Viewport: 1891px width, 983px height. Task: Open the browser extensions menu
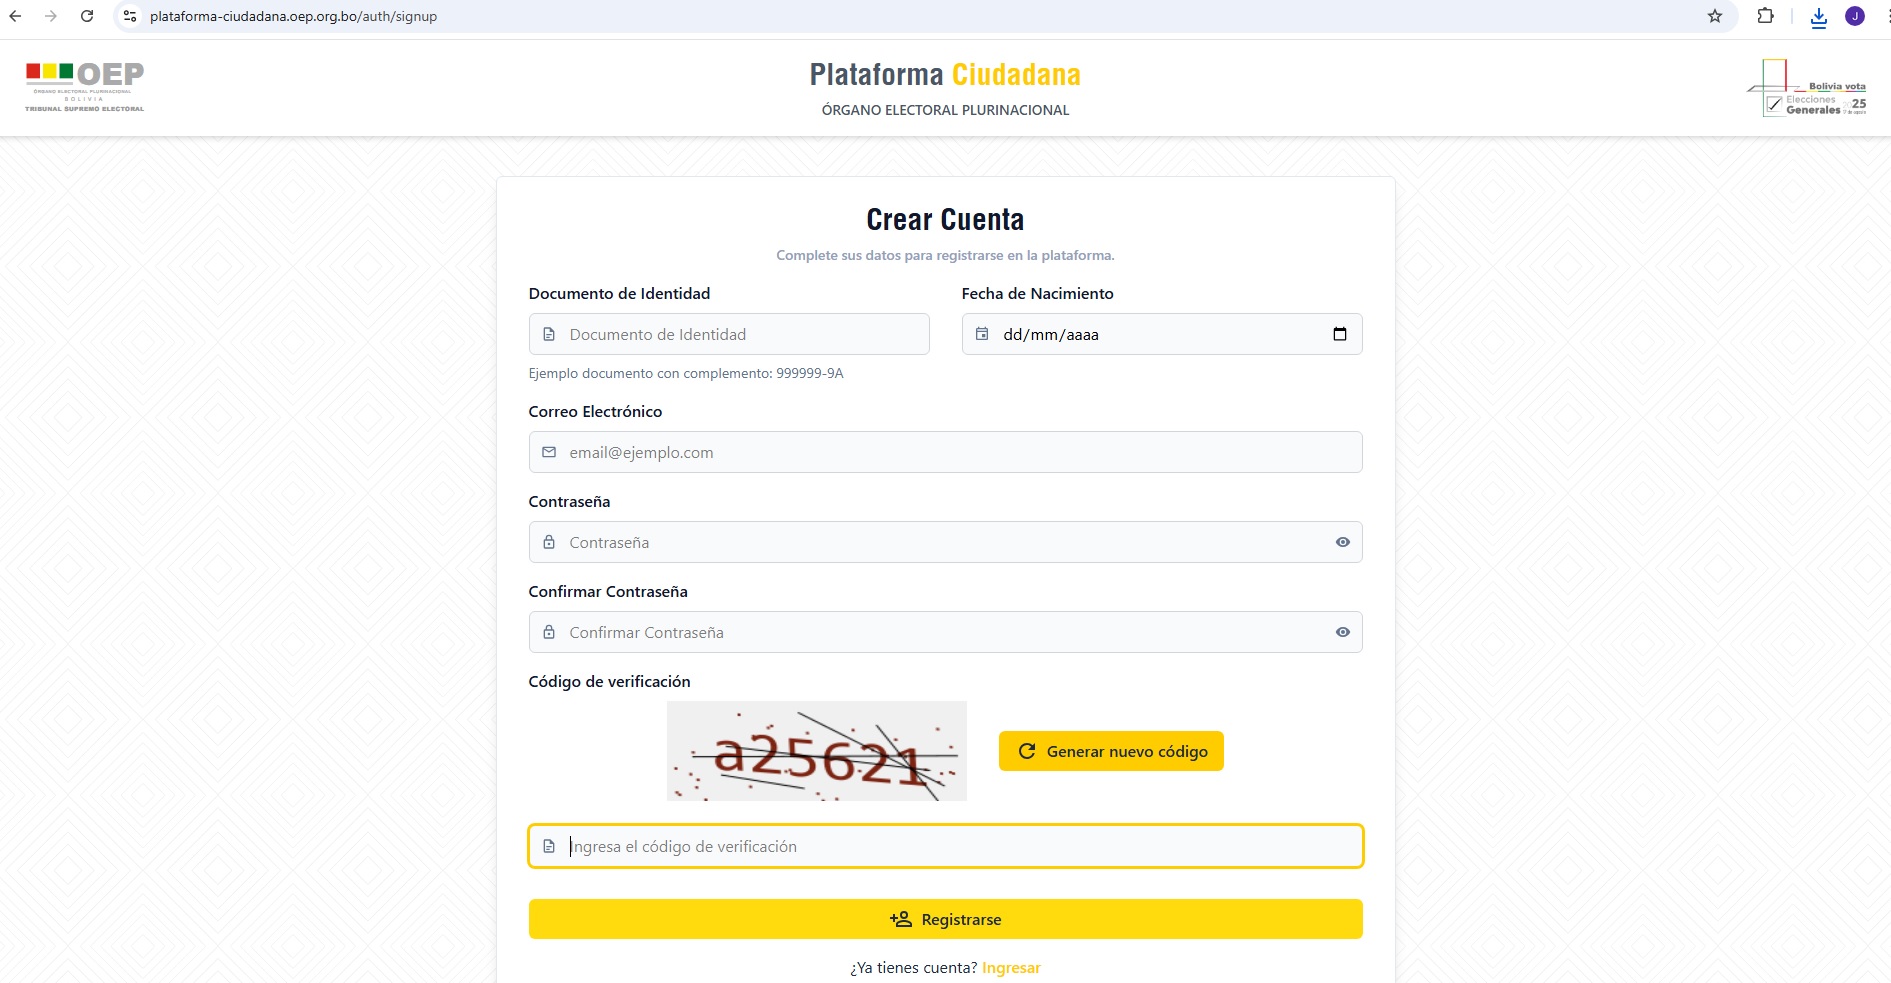[1765, 16]
